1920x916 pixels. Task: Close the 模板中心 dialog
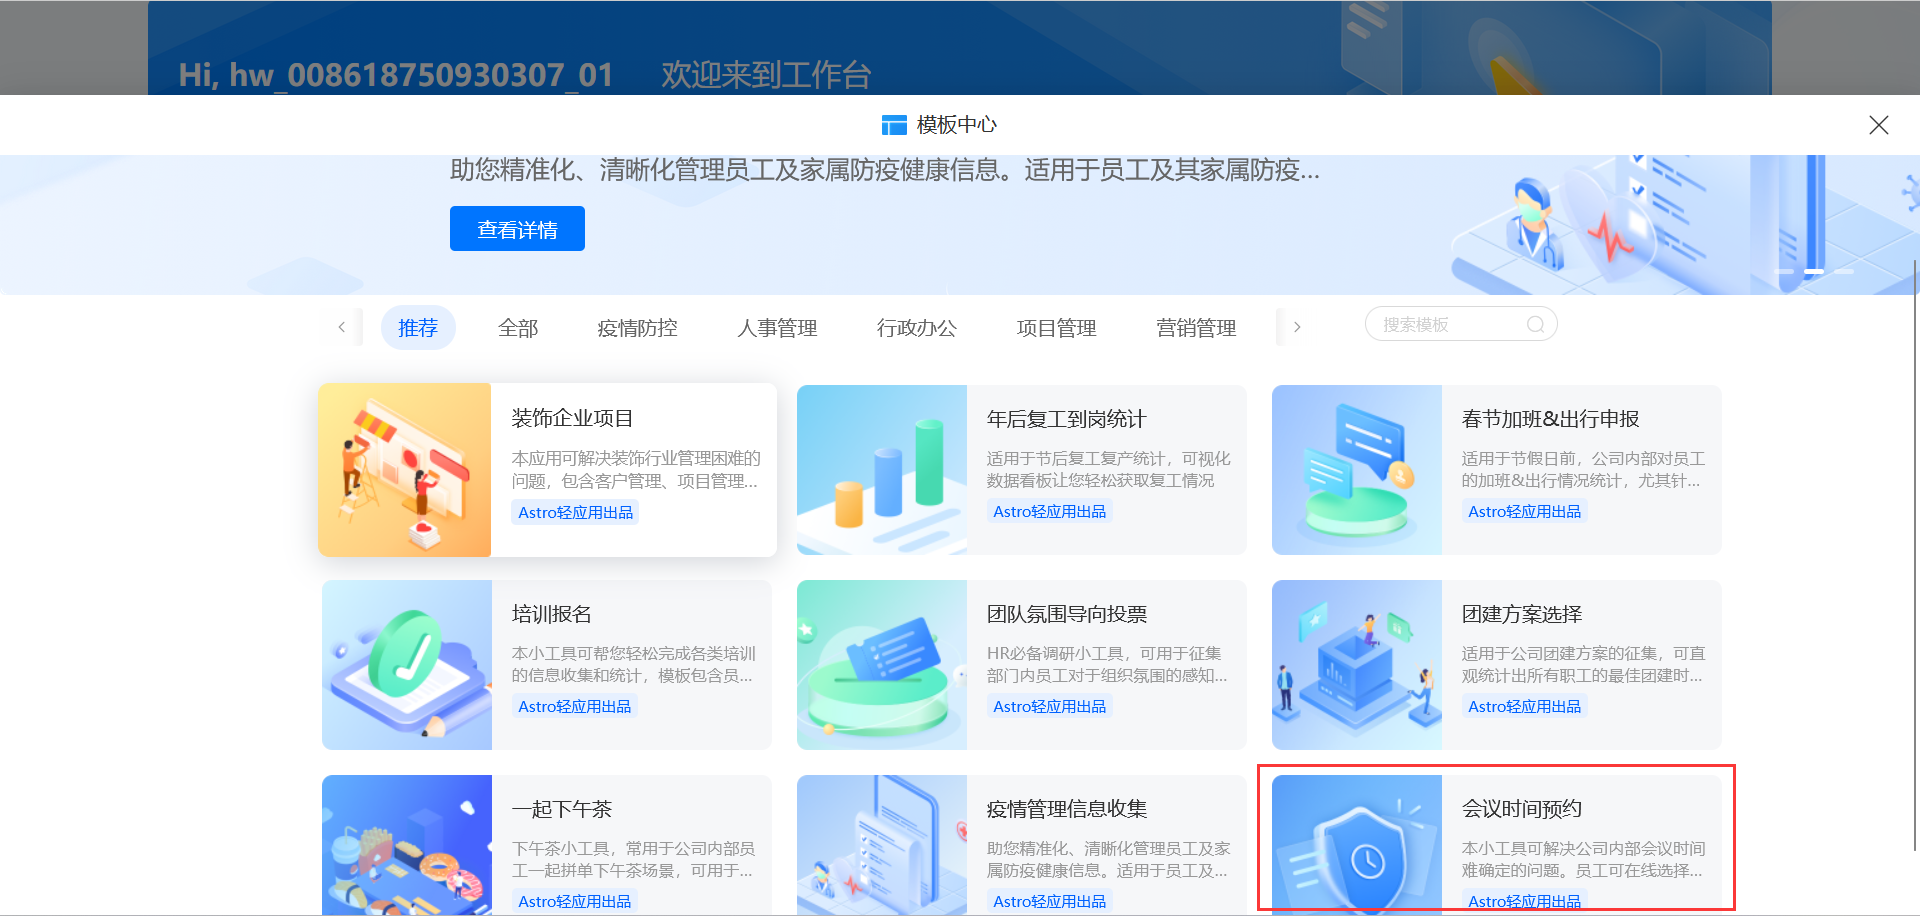click(1878, 124)
